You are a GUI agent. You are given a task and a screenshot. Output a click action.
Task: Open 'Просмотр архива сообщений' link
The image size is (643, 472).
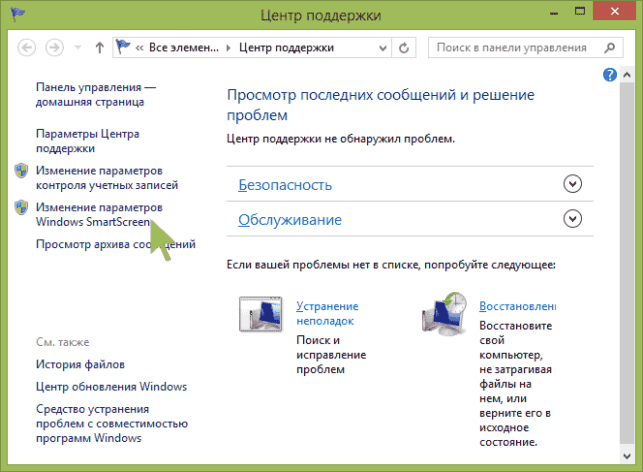pyautogui.click(x=116, y=244)
